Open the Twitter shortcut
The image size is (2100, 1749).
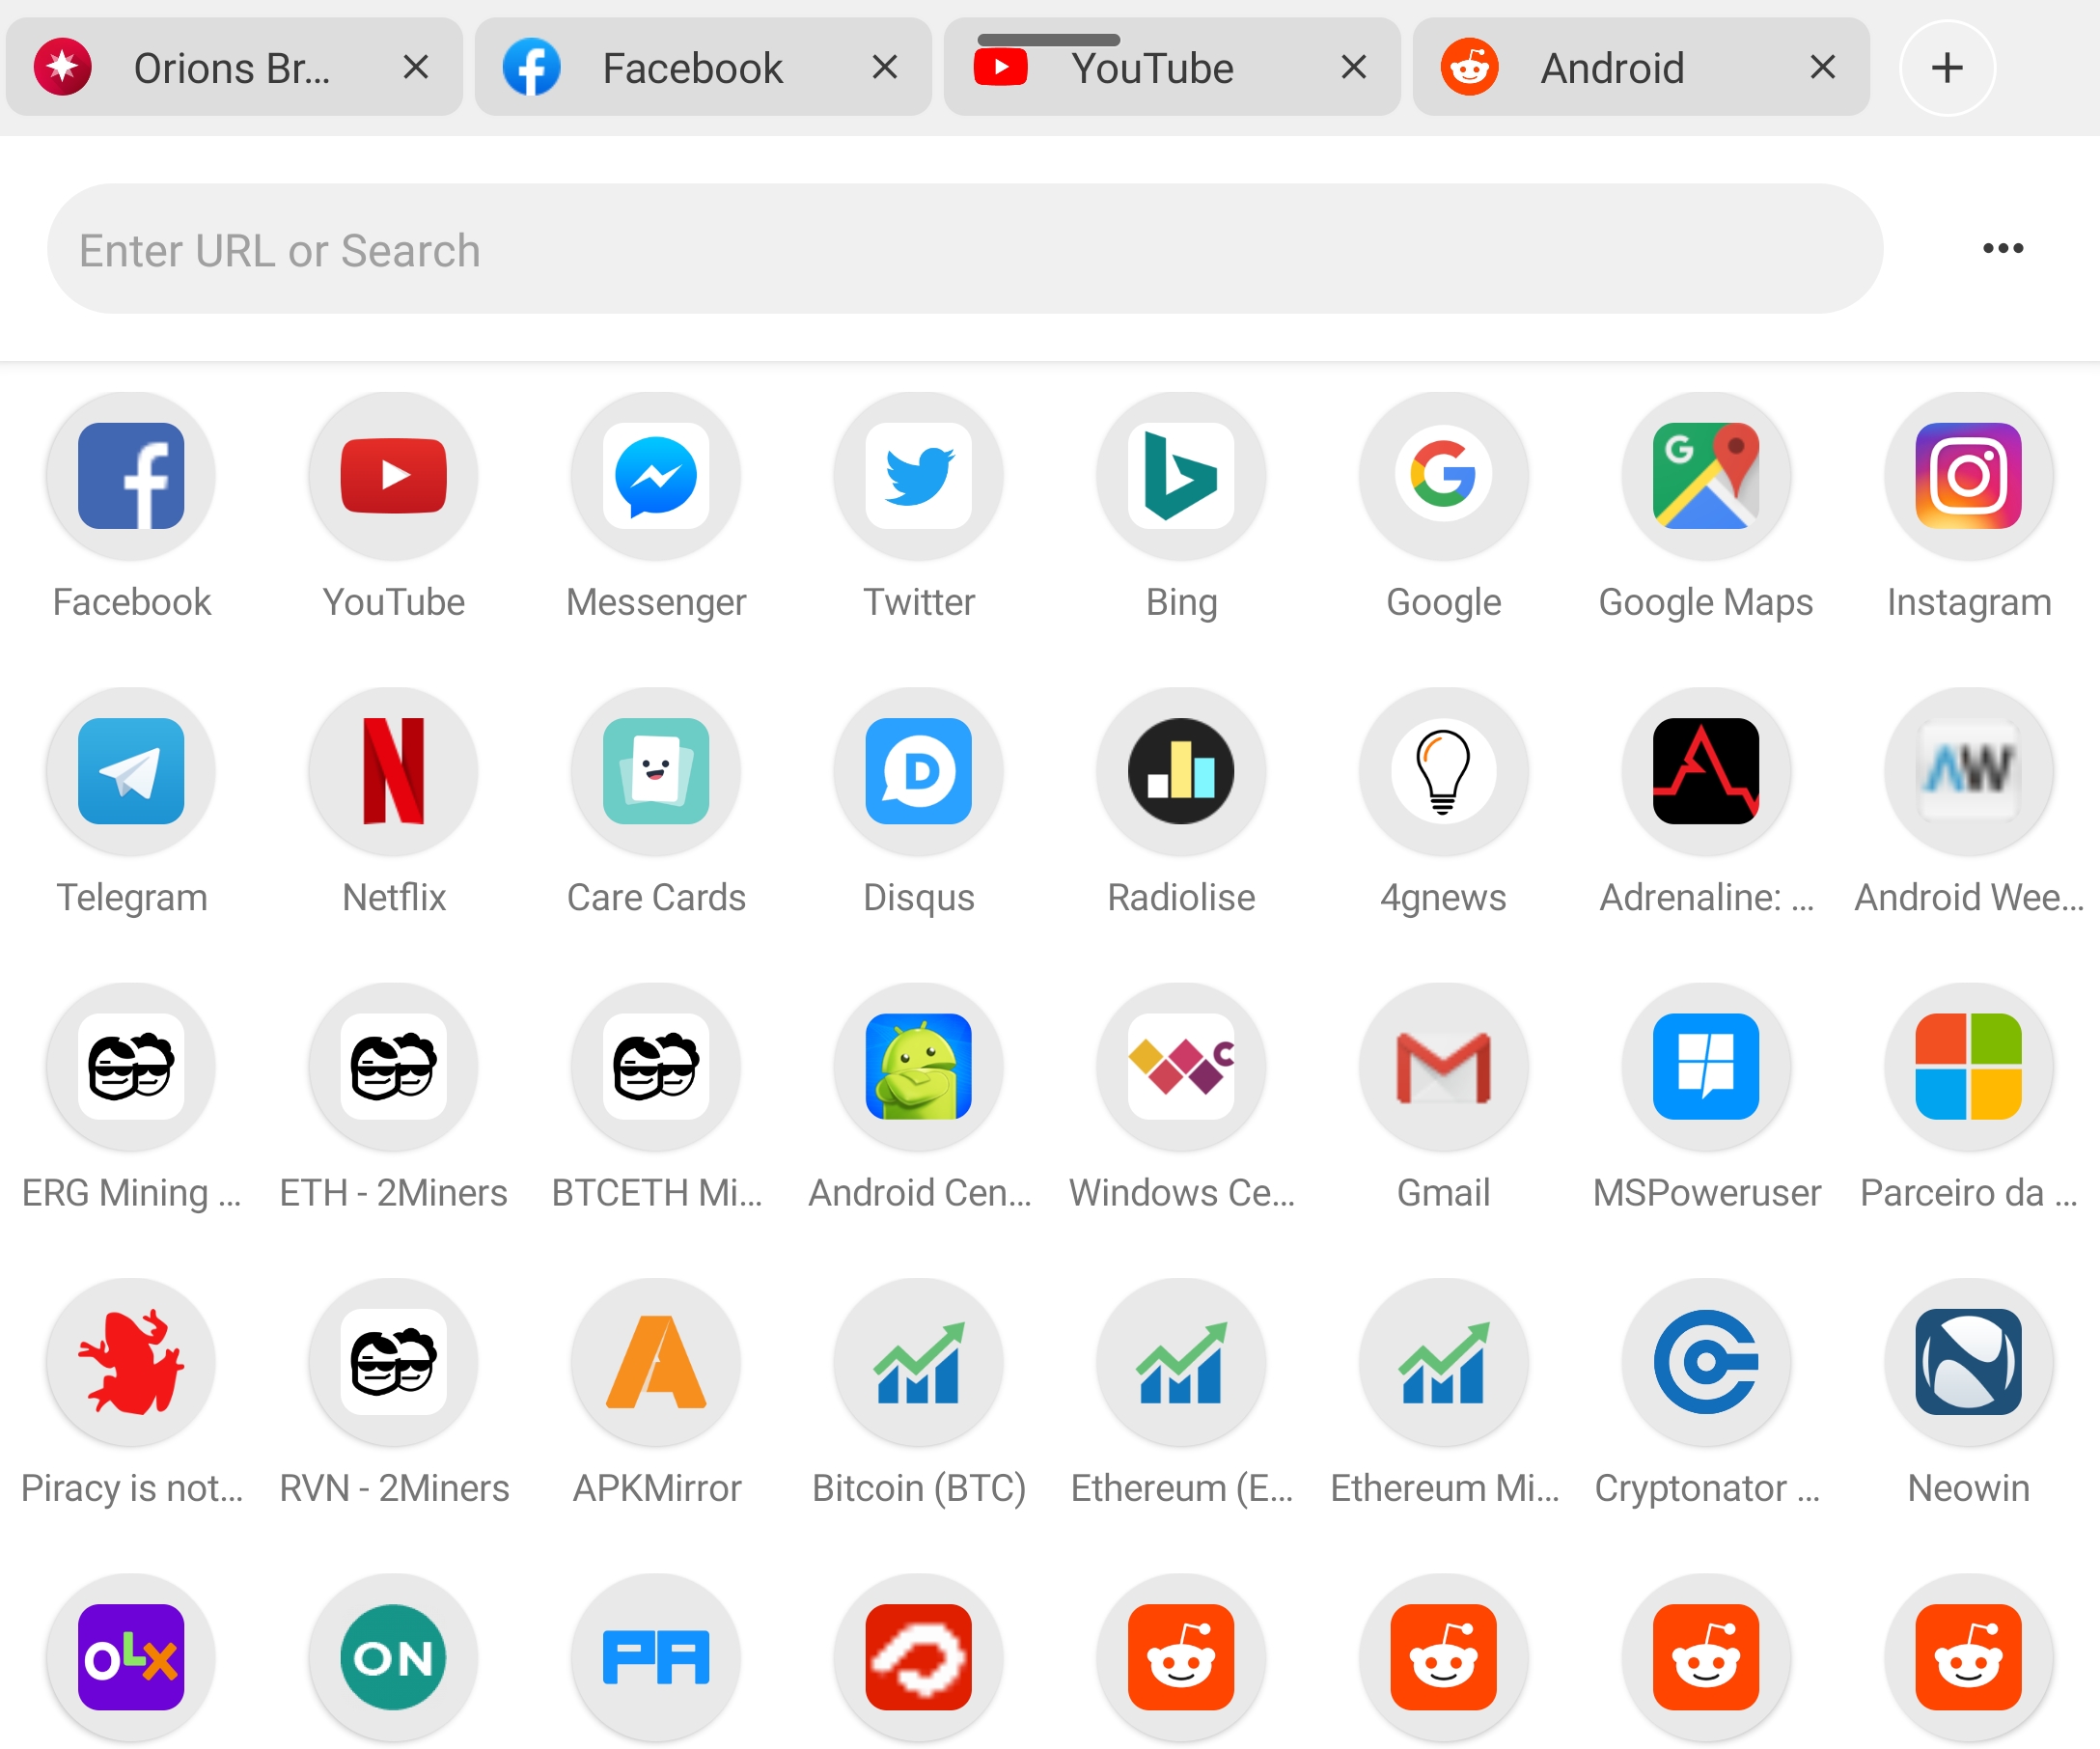pyautogui.click(x=919, y=476)
